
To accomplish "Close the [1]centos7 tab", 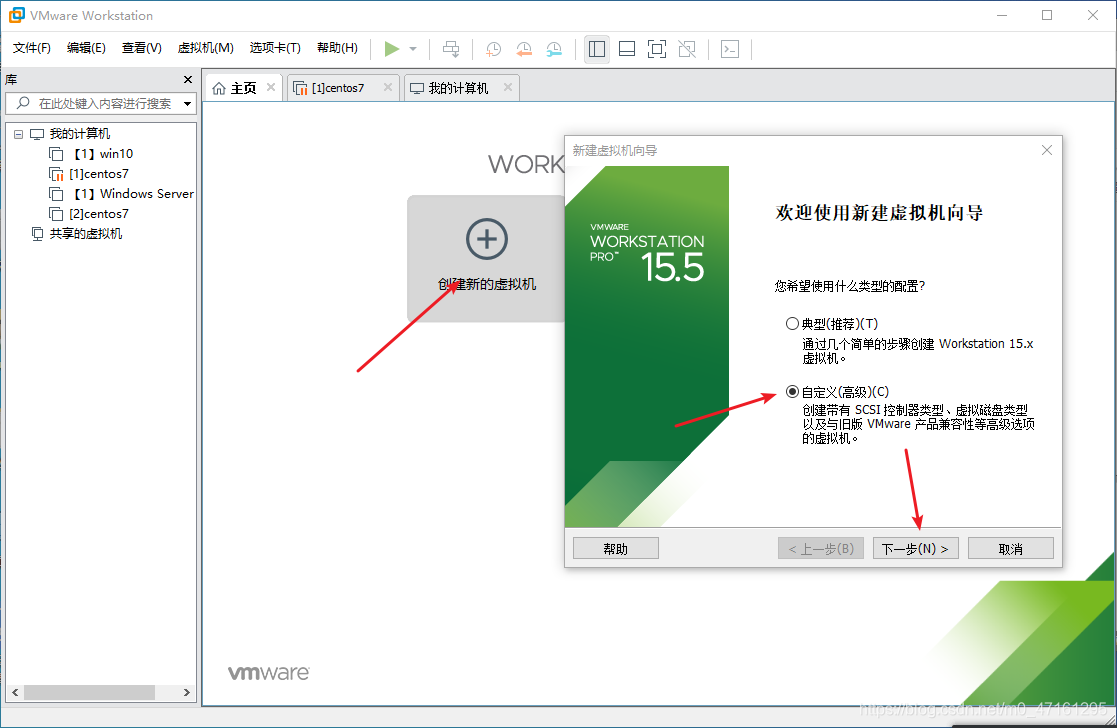I will coord(388,87).
